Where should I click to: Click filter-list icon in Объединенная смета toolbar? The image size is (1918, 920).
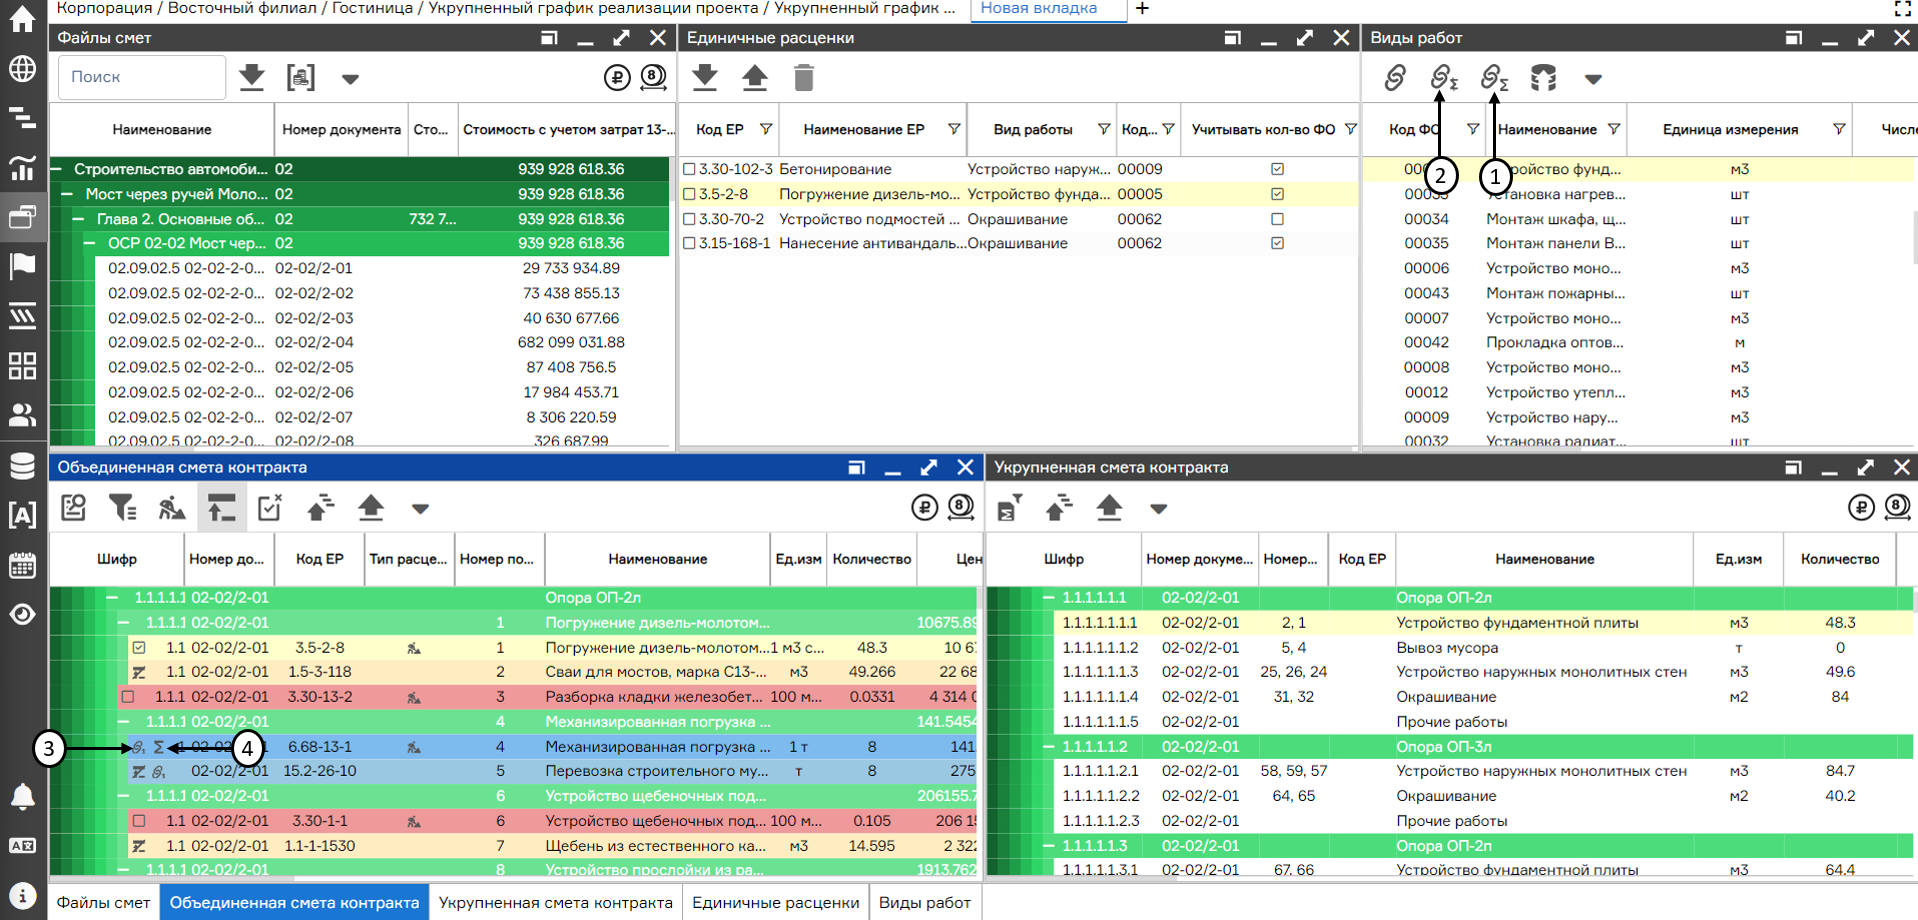coord(123,508)
